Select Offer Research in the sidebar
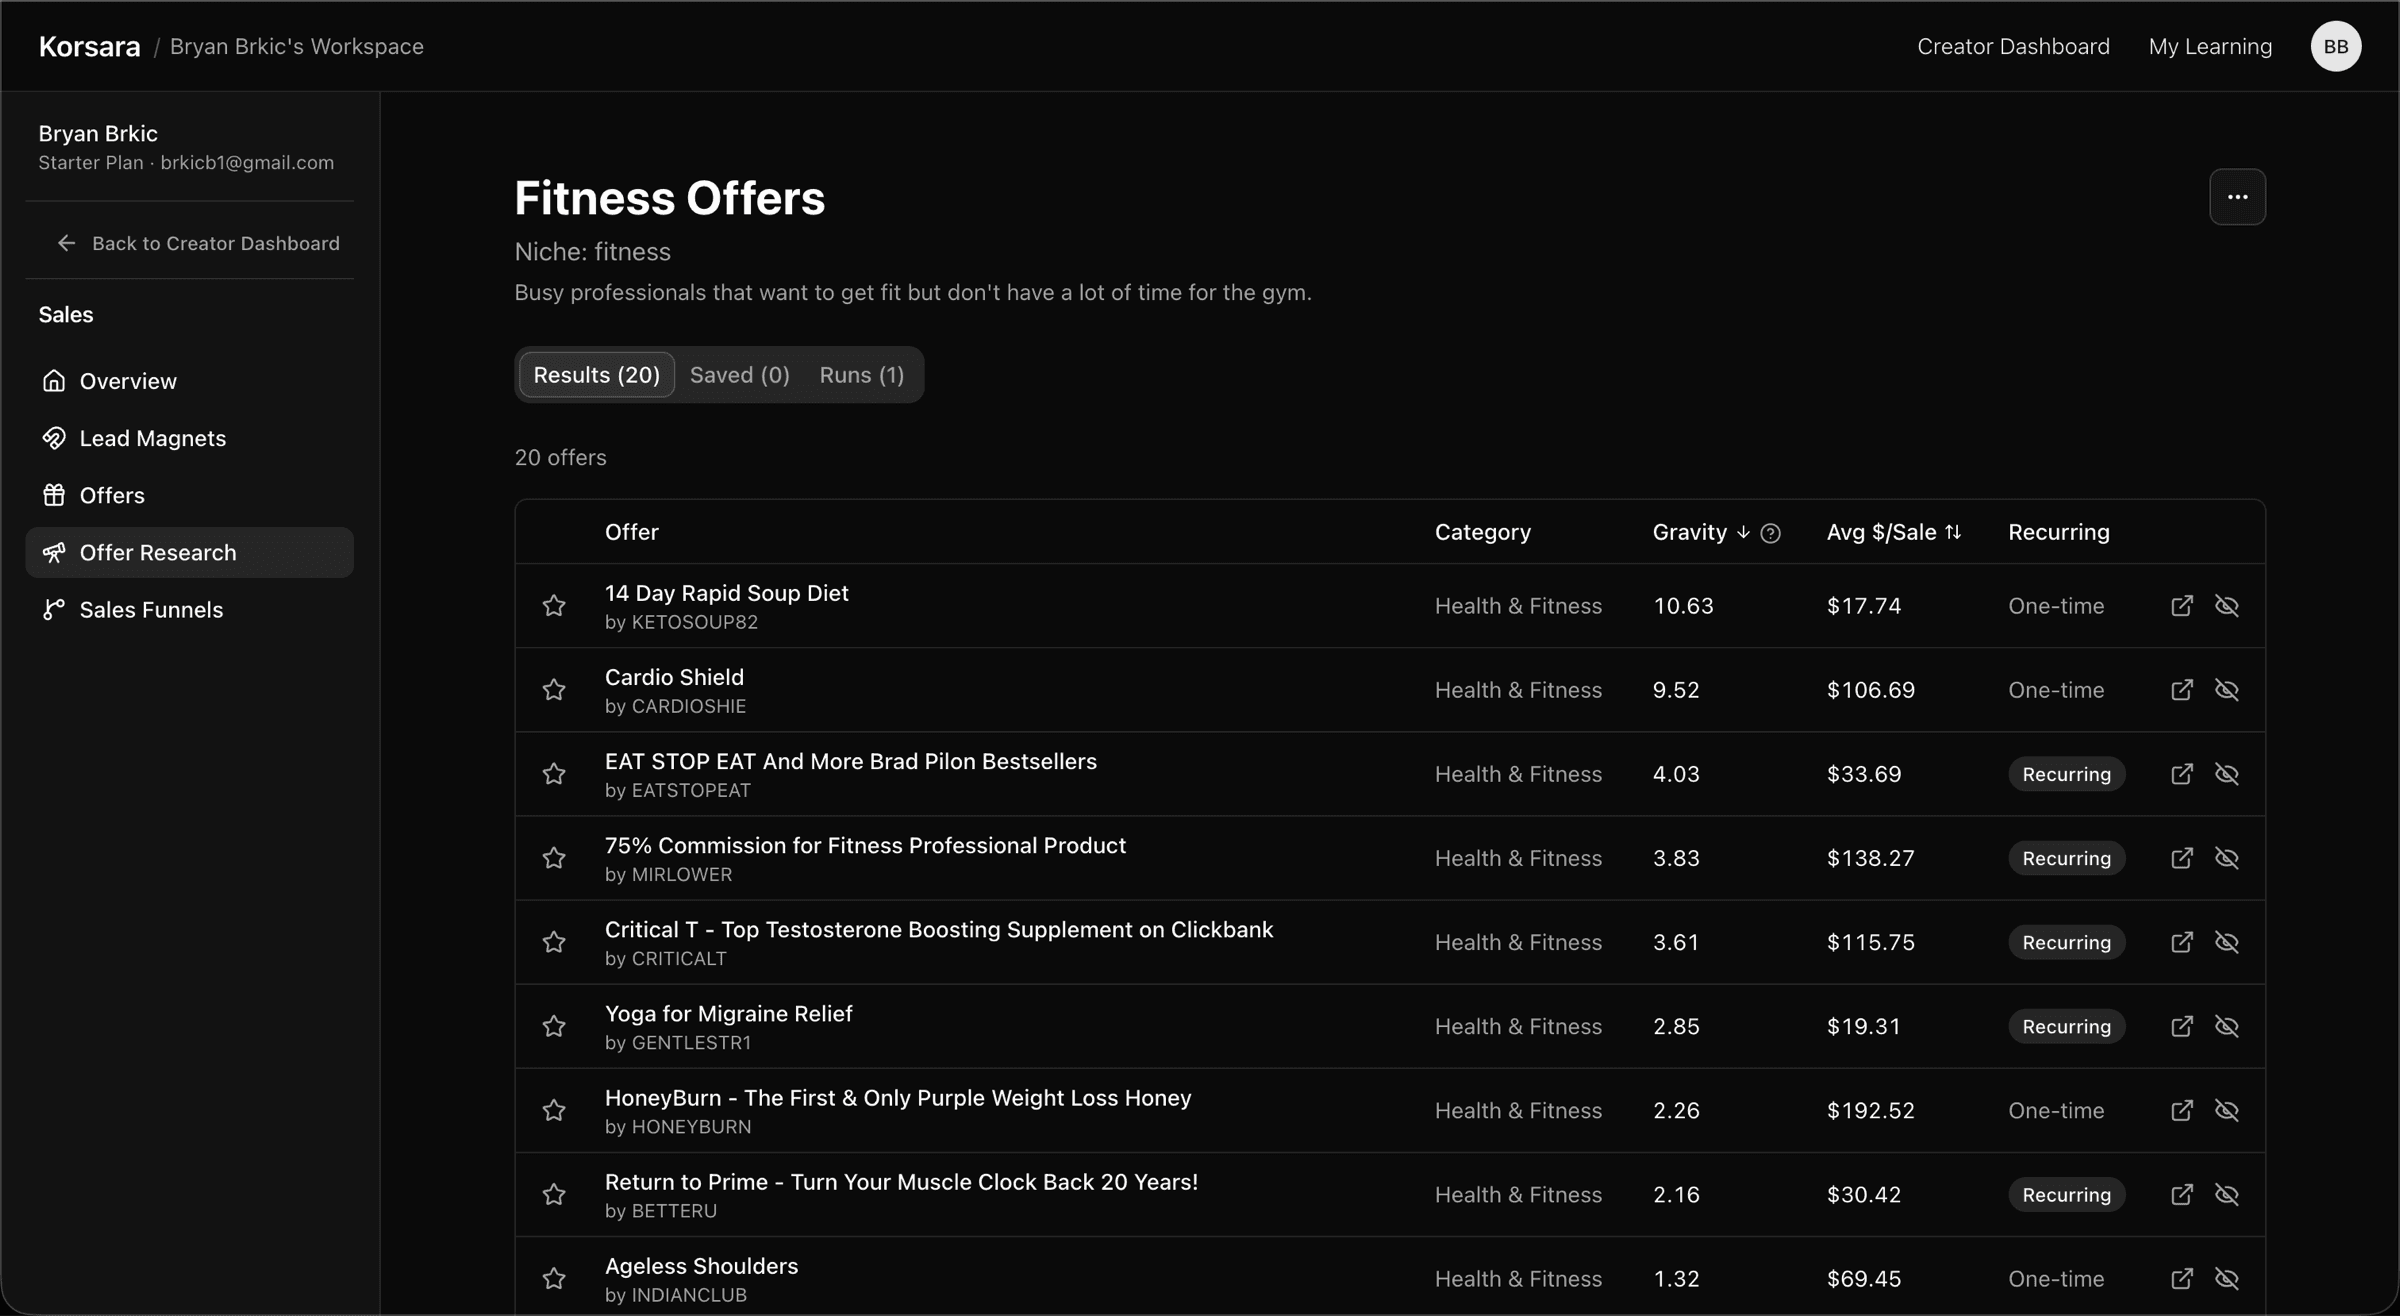The image size is (2400, 1316). pyautogui.click(x=189, y=552)
